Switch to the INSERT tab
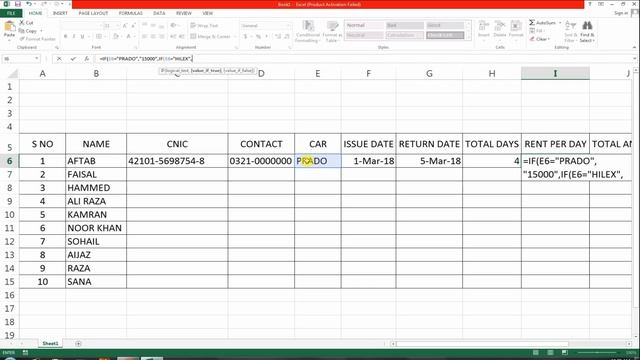640x360 pixels. point(60,13)
